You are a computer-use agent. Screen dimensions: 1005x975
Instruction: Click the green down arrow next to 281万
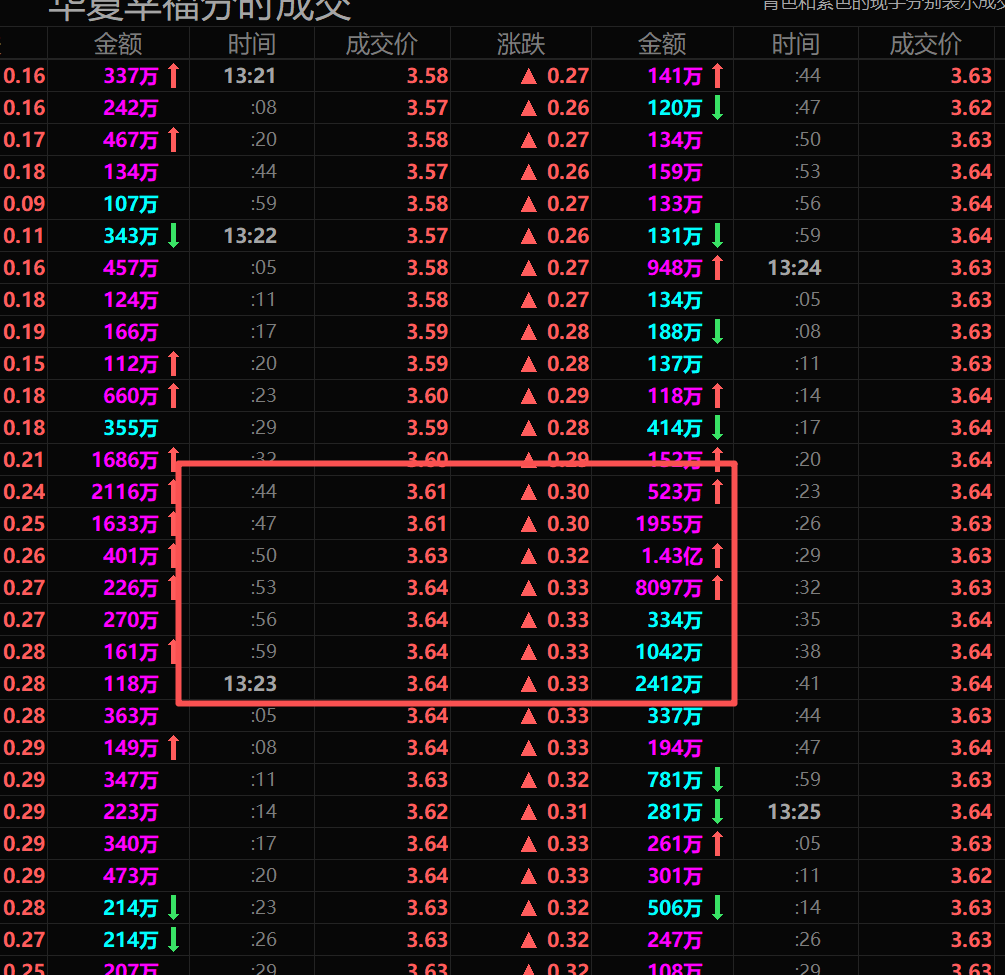pyautogui.click(x=718, y=812)
